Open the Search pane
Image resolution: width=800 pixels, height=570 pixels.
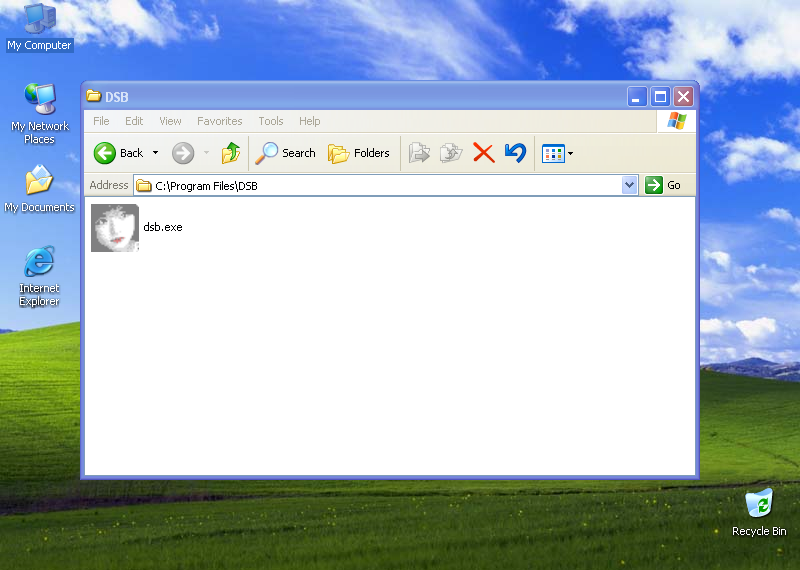286,153
